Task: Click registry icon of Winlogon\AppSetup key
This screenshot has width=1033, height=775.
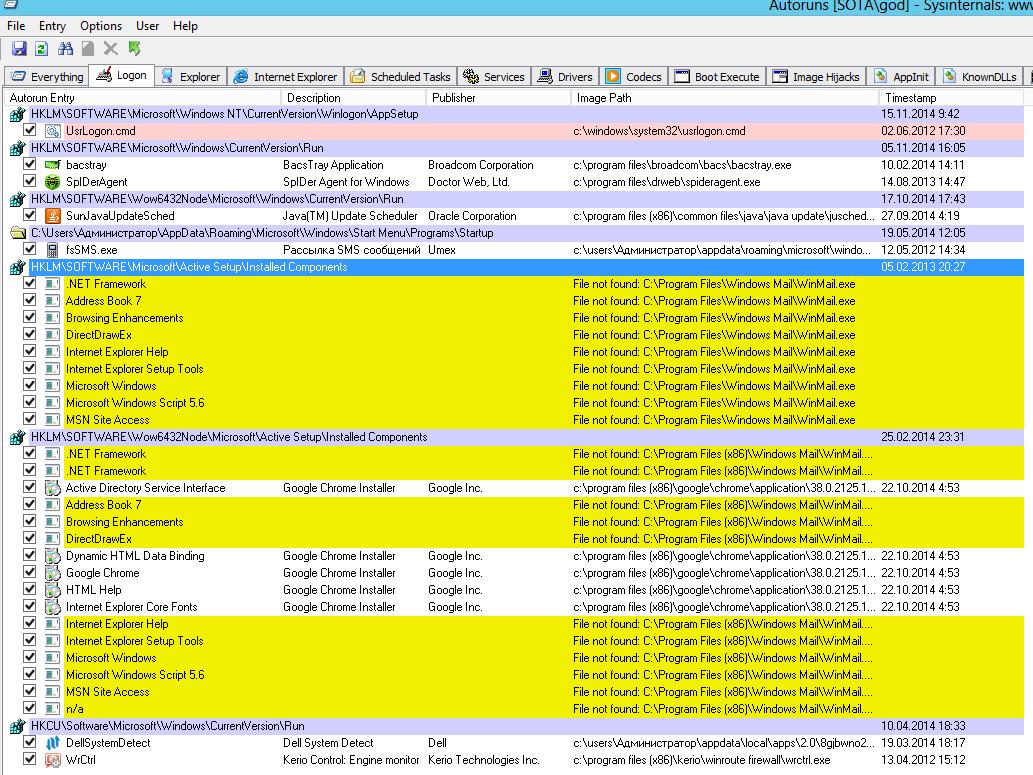Action: pyautogui.click(x=18, y=114)
